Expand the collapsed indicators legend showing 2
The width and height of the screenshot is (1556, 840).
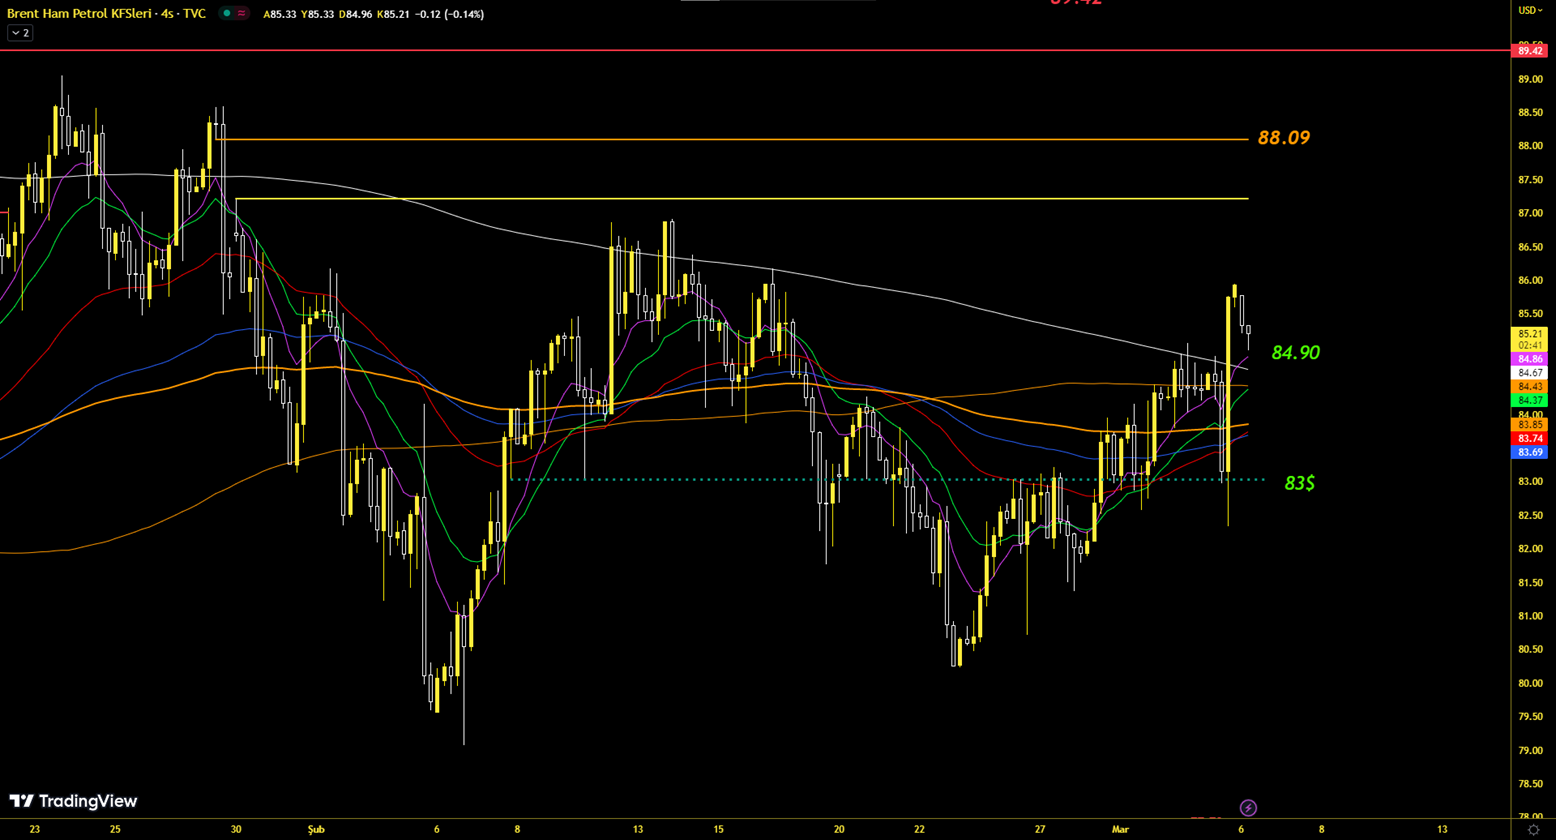point(19,33)
